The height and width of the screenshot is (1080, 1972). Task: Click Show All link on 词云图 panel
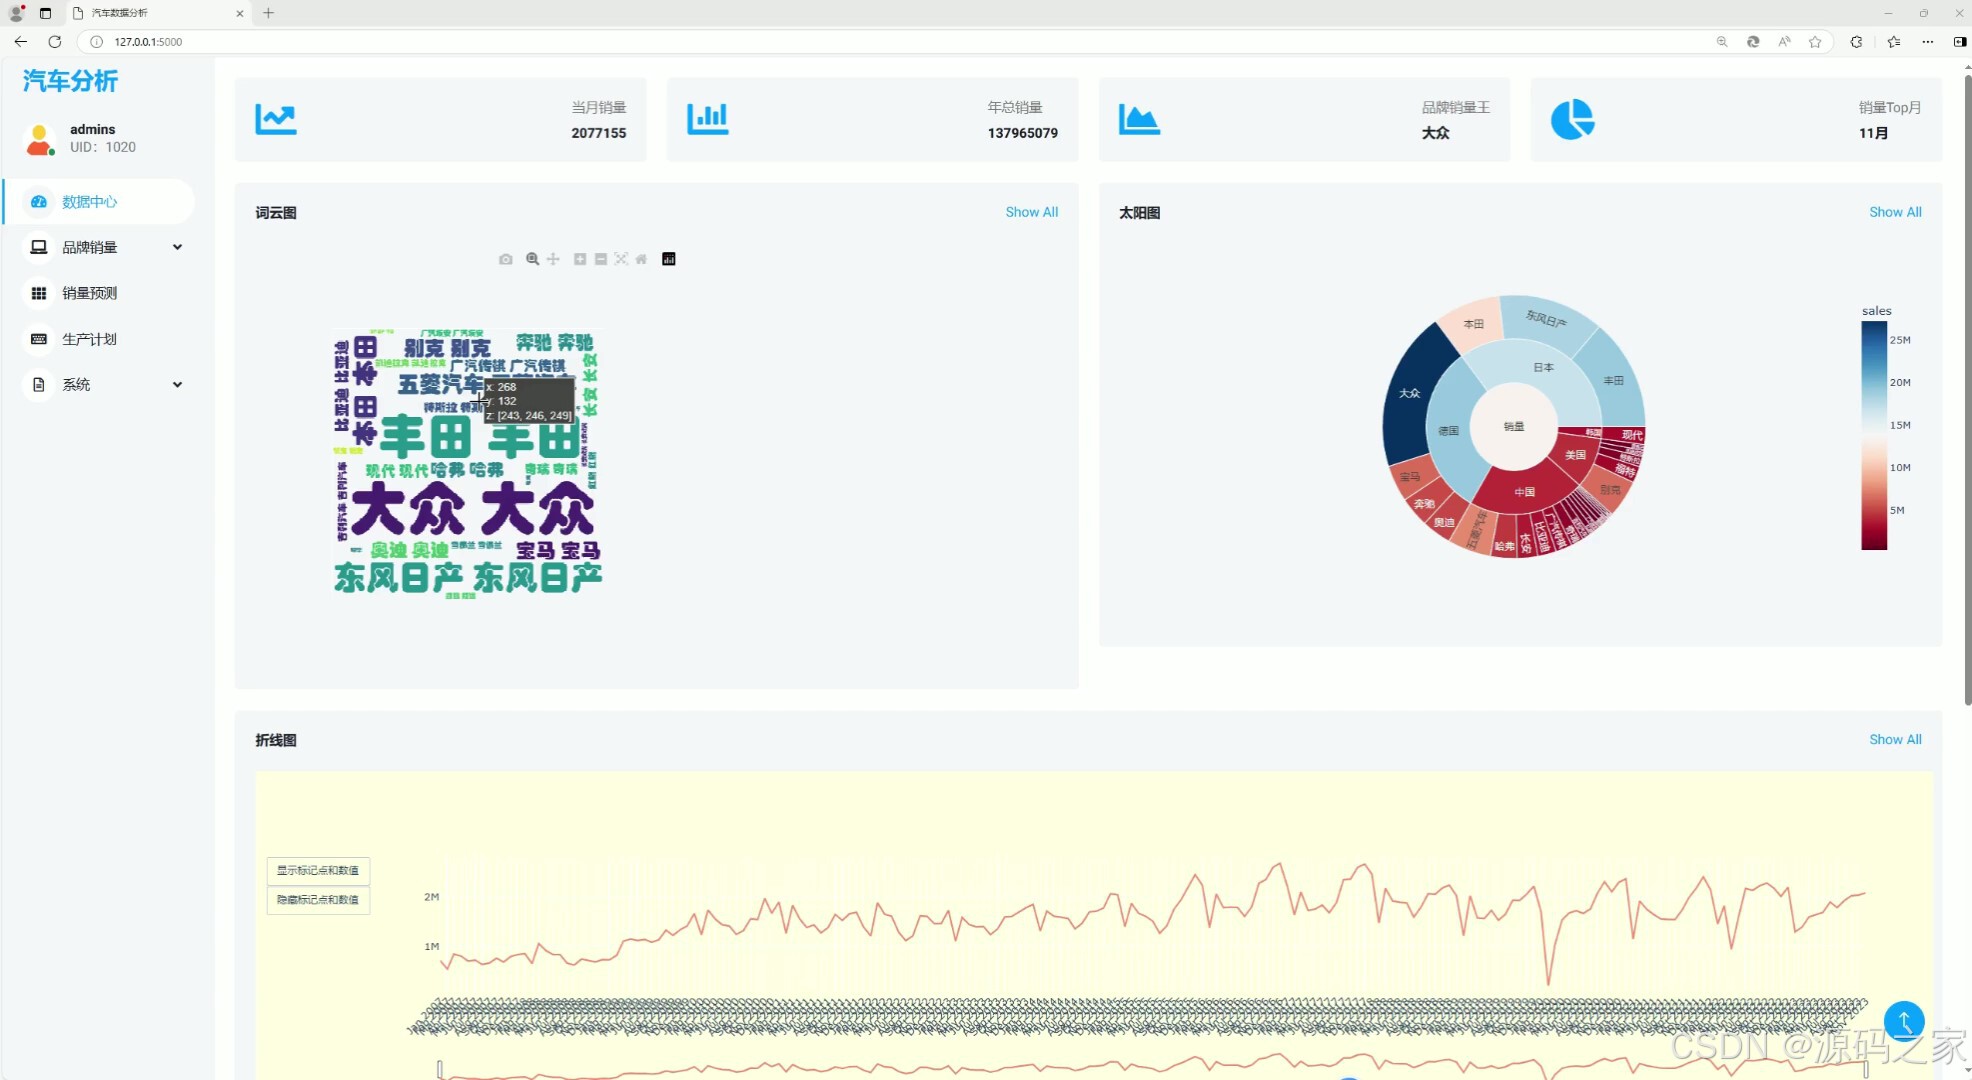(1031, 212)
